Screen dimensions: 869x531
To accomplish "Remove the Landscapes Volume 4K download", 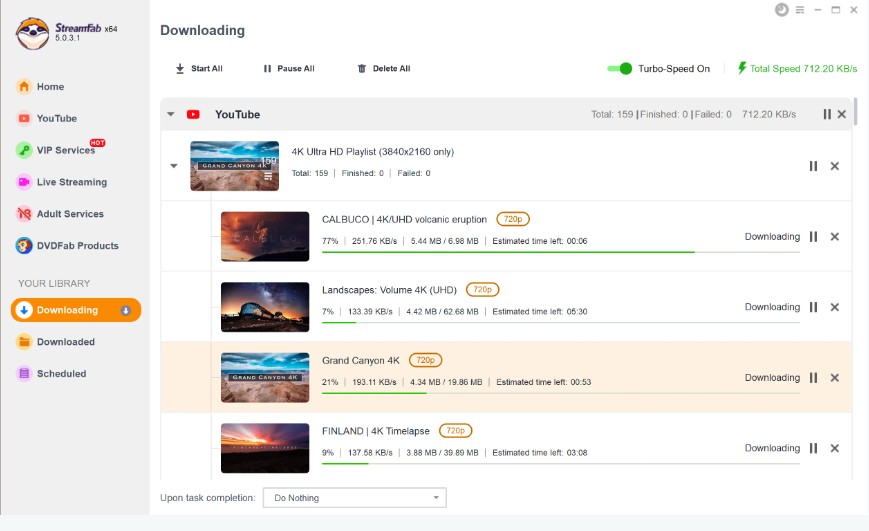I will click(x=835, y=307).
